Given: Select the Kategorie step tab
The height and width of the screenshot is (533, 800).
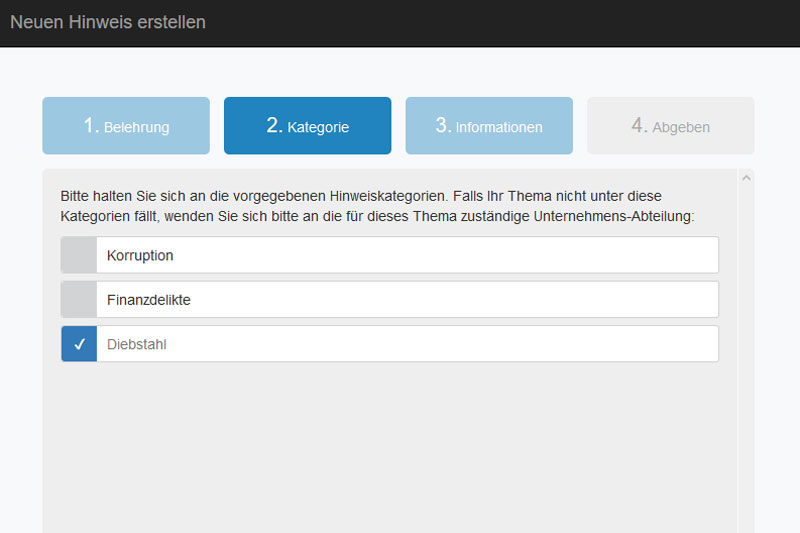Looking at the screenshot, I should [307, 126].
